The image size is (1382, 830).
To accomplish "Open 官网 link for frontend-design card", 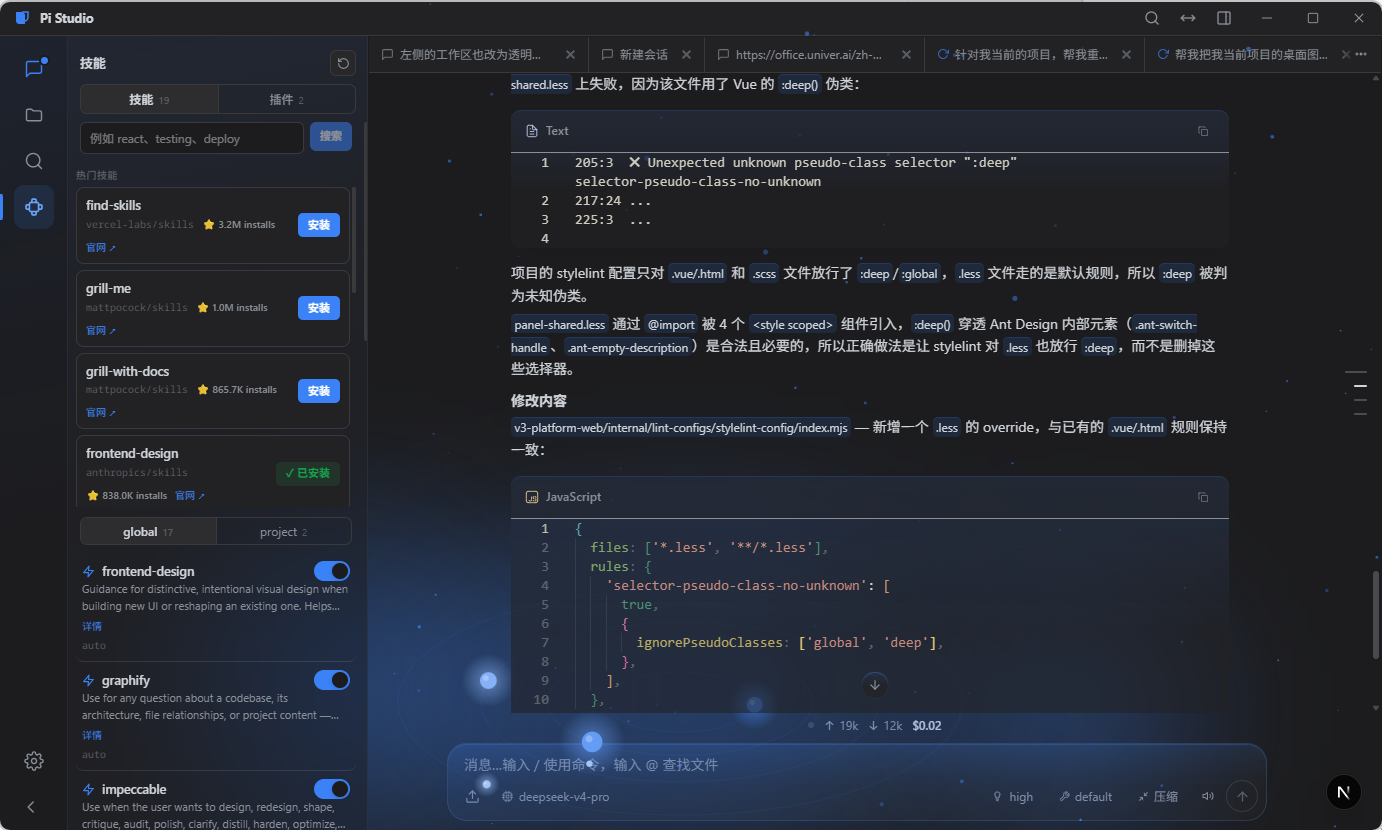I will [x=190, y=495].
